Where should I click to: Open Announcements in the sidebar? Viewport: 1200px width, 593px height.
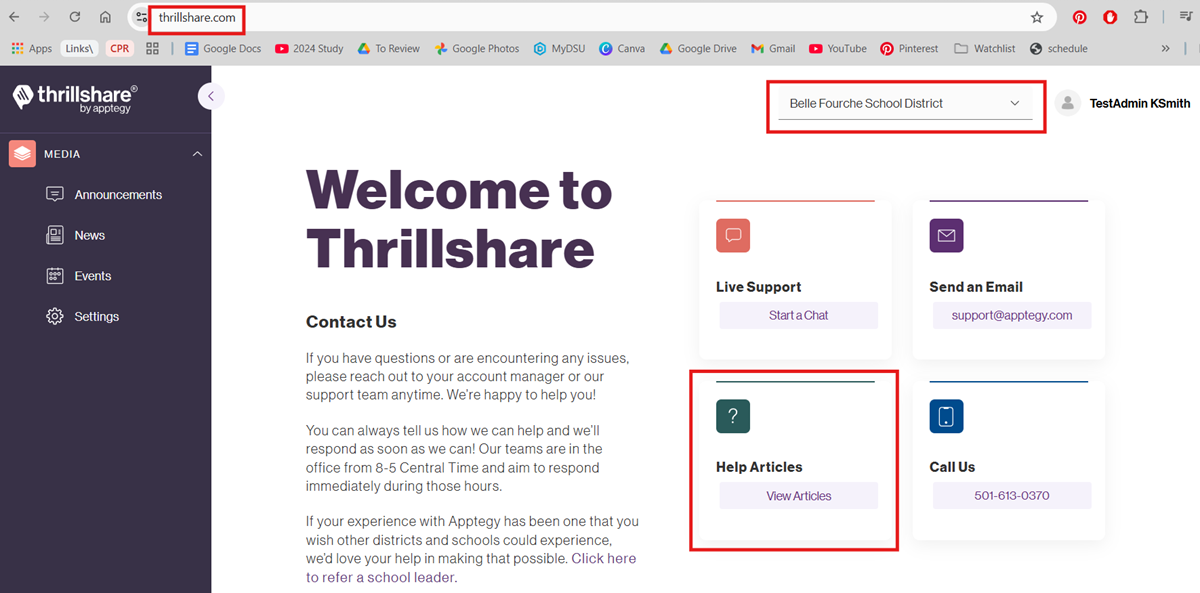[x=104, y=195]
